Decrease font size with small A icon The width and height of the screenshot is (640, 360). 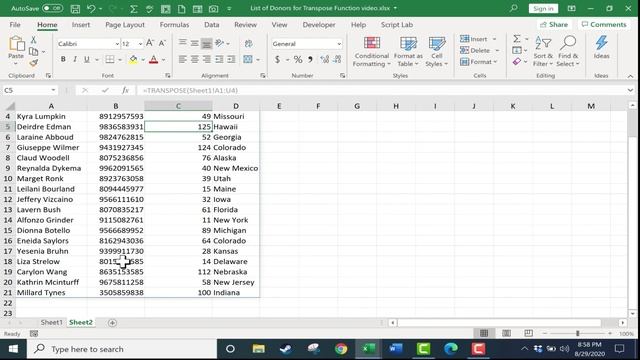162,43
